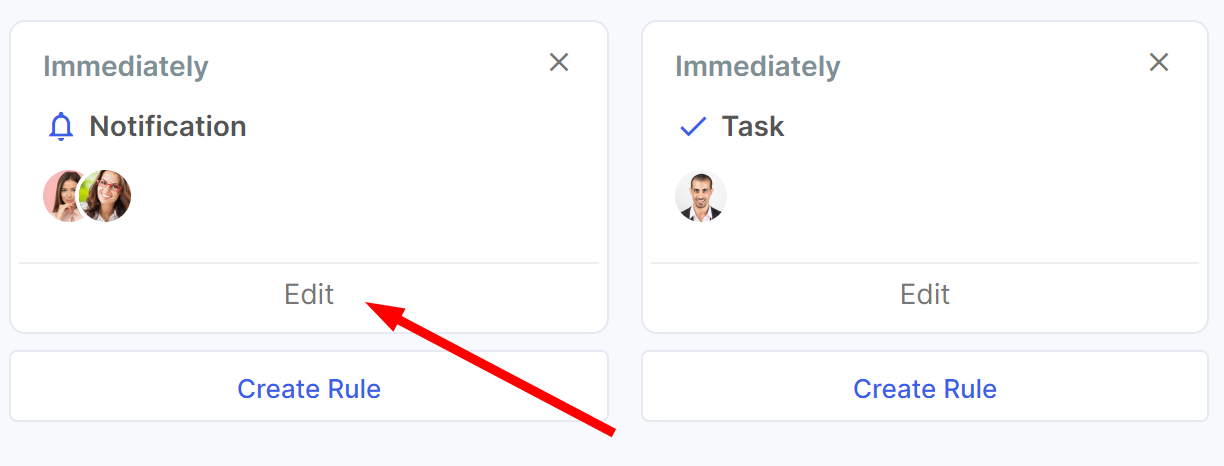1224x466 pixels.
Task: Click the bell icon beside Notification
Action: [x=61, y=127]
